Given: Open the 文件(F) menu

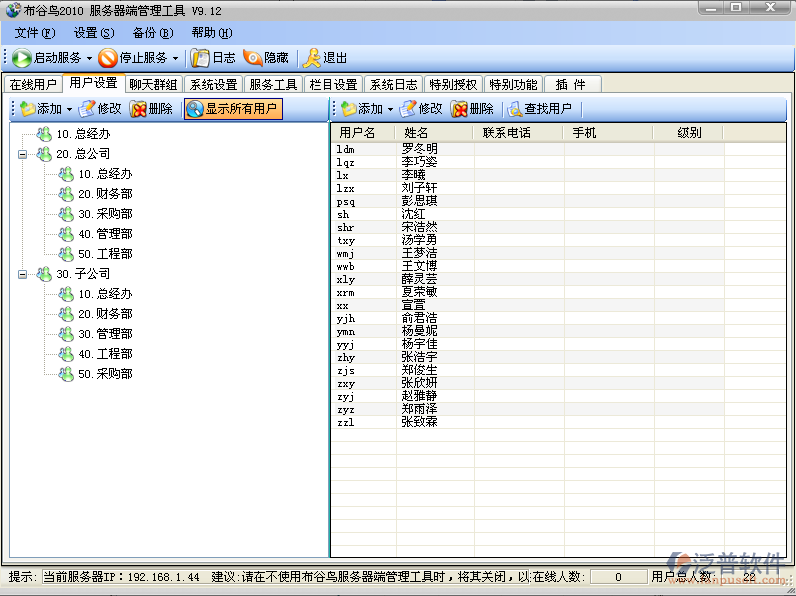Looking at the screenshot, I should tap(35, 33).
